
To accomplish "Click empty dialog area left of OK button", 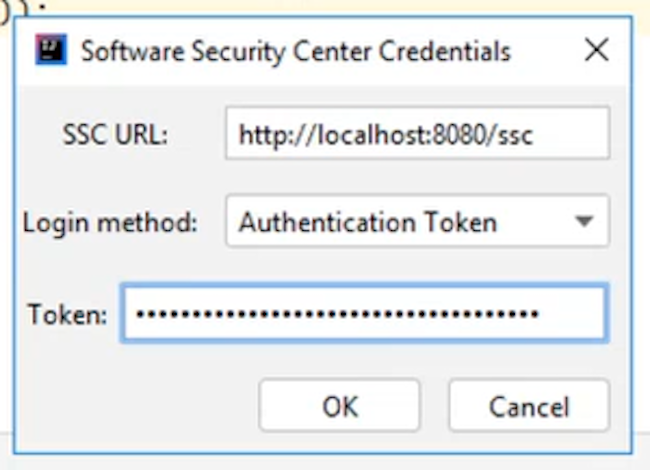I will point(140,406).
